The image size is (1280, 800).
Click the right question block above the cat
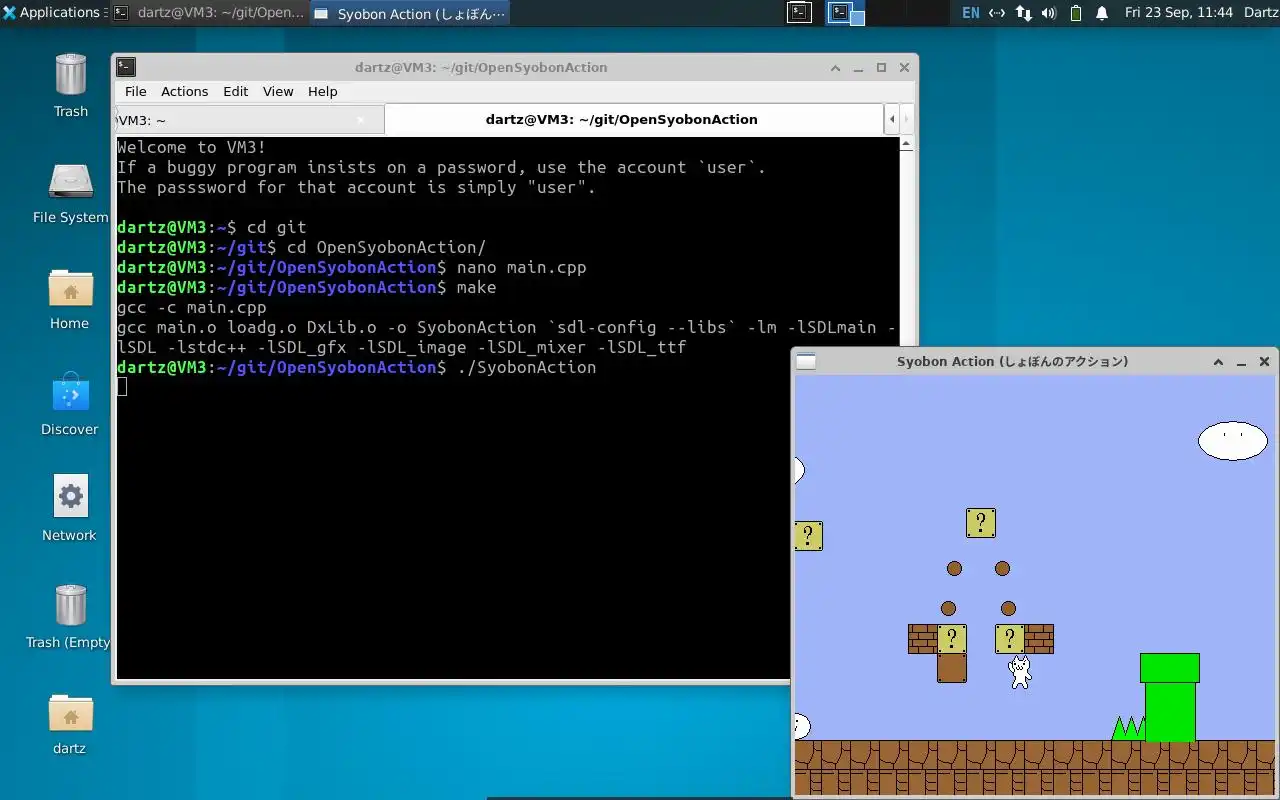1010,639
